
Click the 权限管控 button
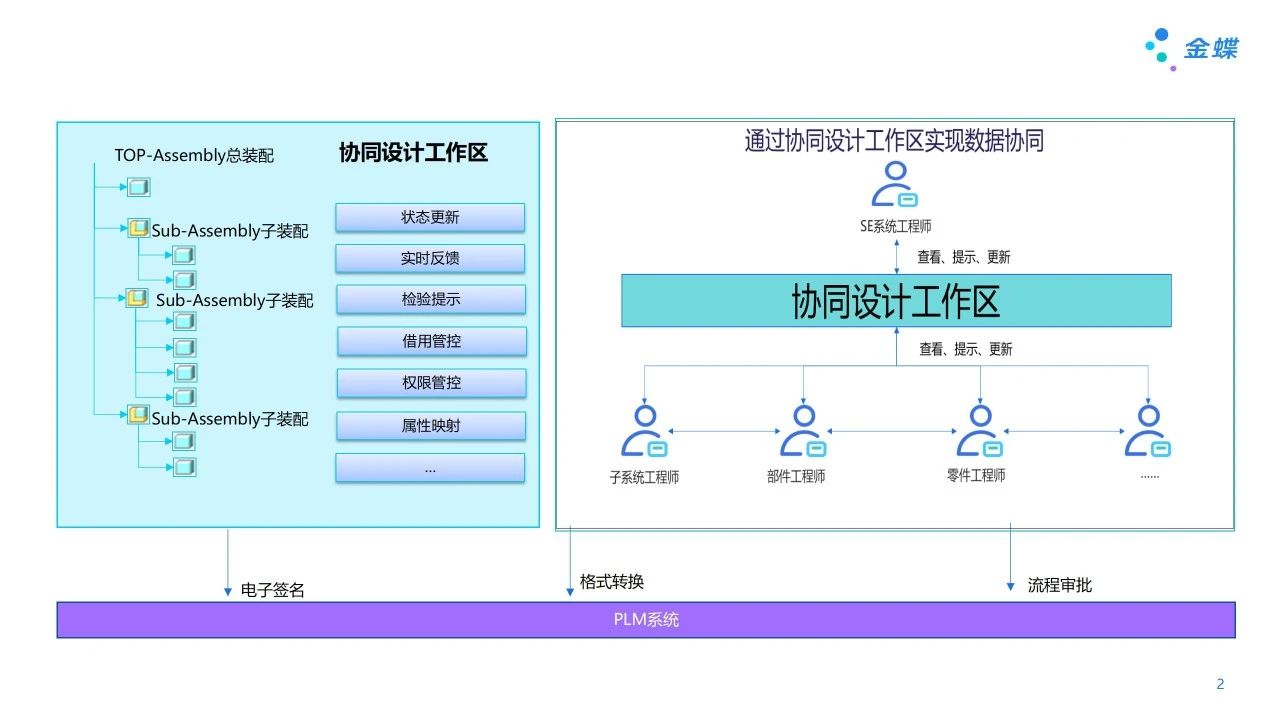tap(431, 383)
